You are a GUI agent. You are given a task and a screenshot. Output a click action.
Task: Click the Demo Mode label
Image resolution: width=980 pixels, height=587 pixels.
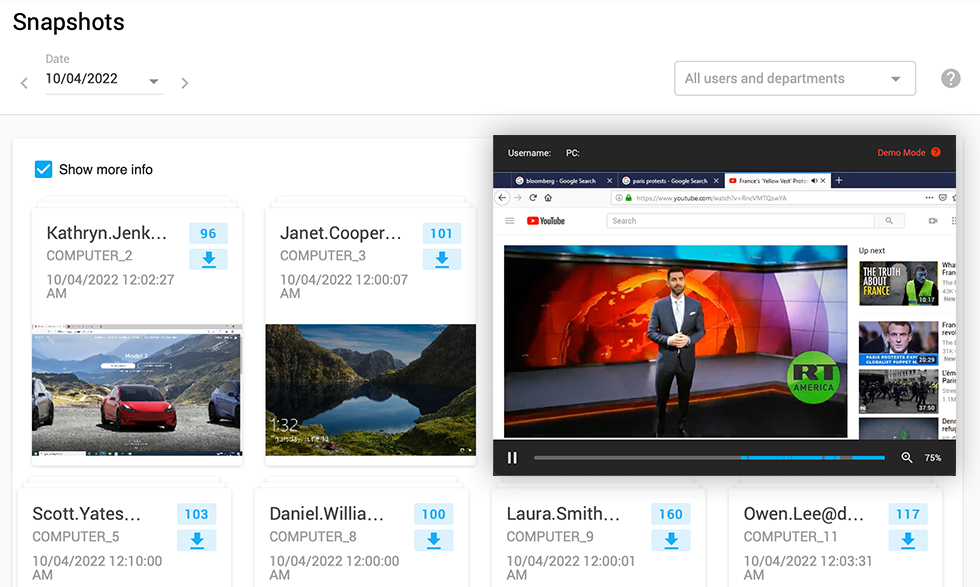(901, 153)
